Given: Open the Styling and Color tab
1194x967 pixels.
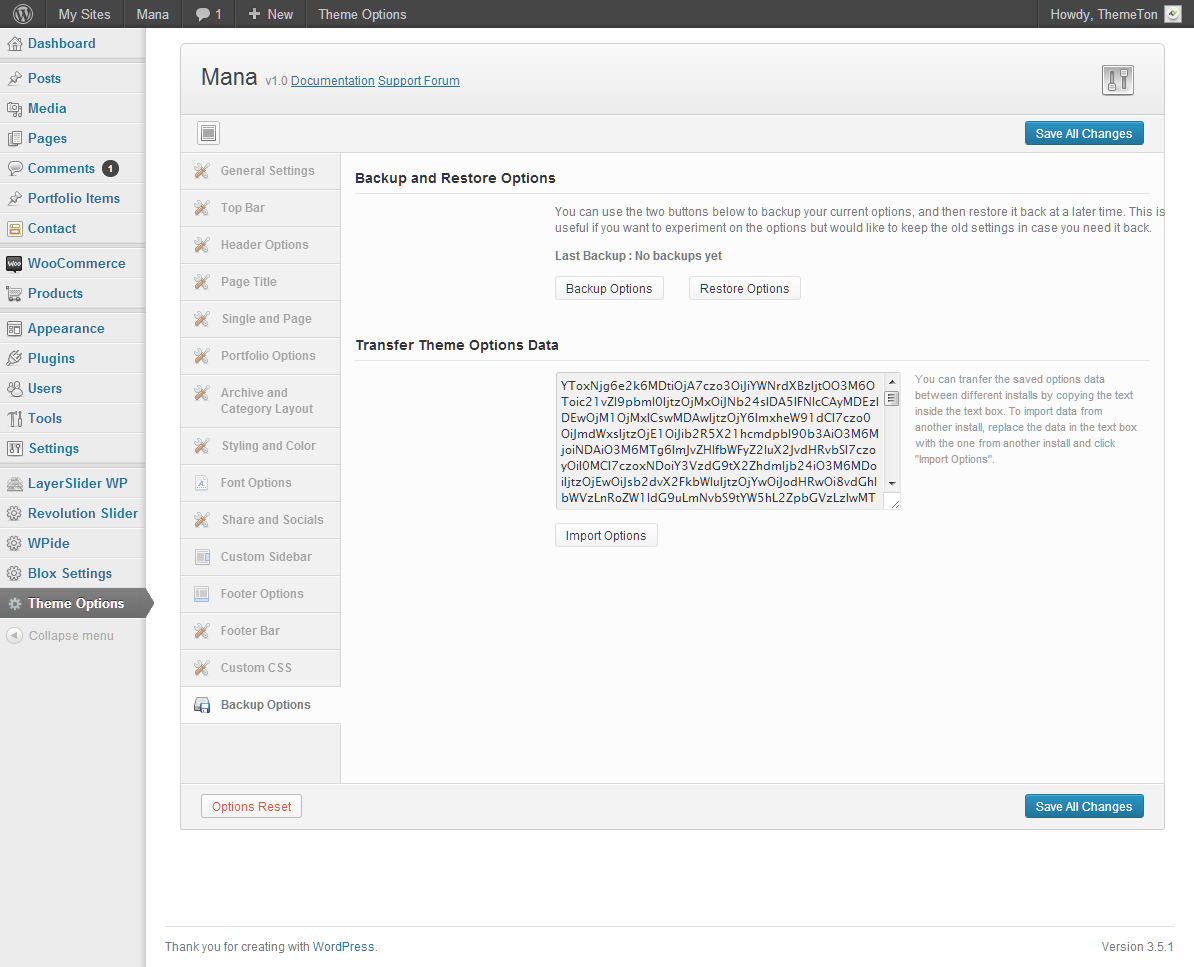Looking at the screenshot, I should 267,446.
